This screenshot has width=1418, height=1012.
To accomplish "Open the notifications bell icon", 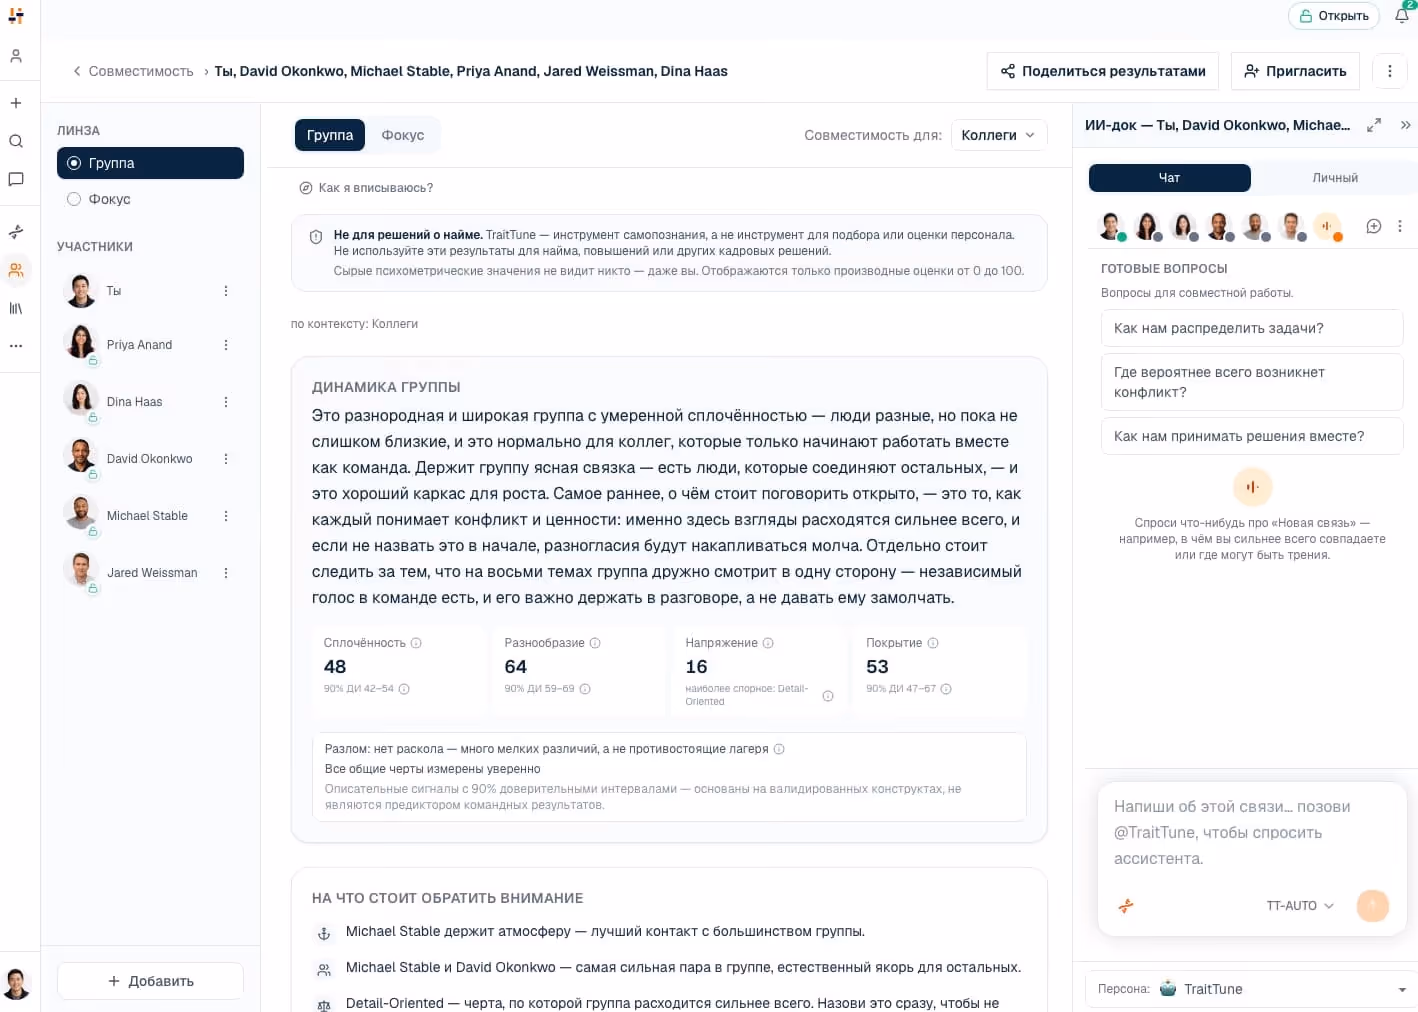I will coord(1402,15).
